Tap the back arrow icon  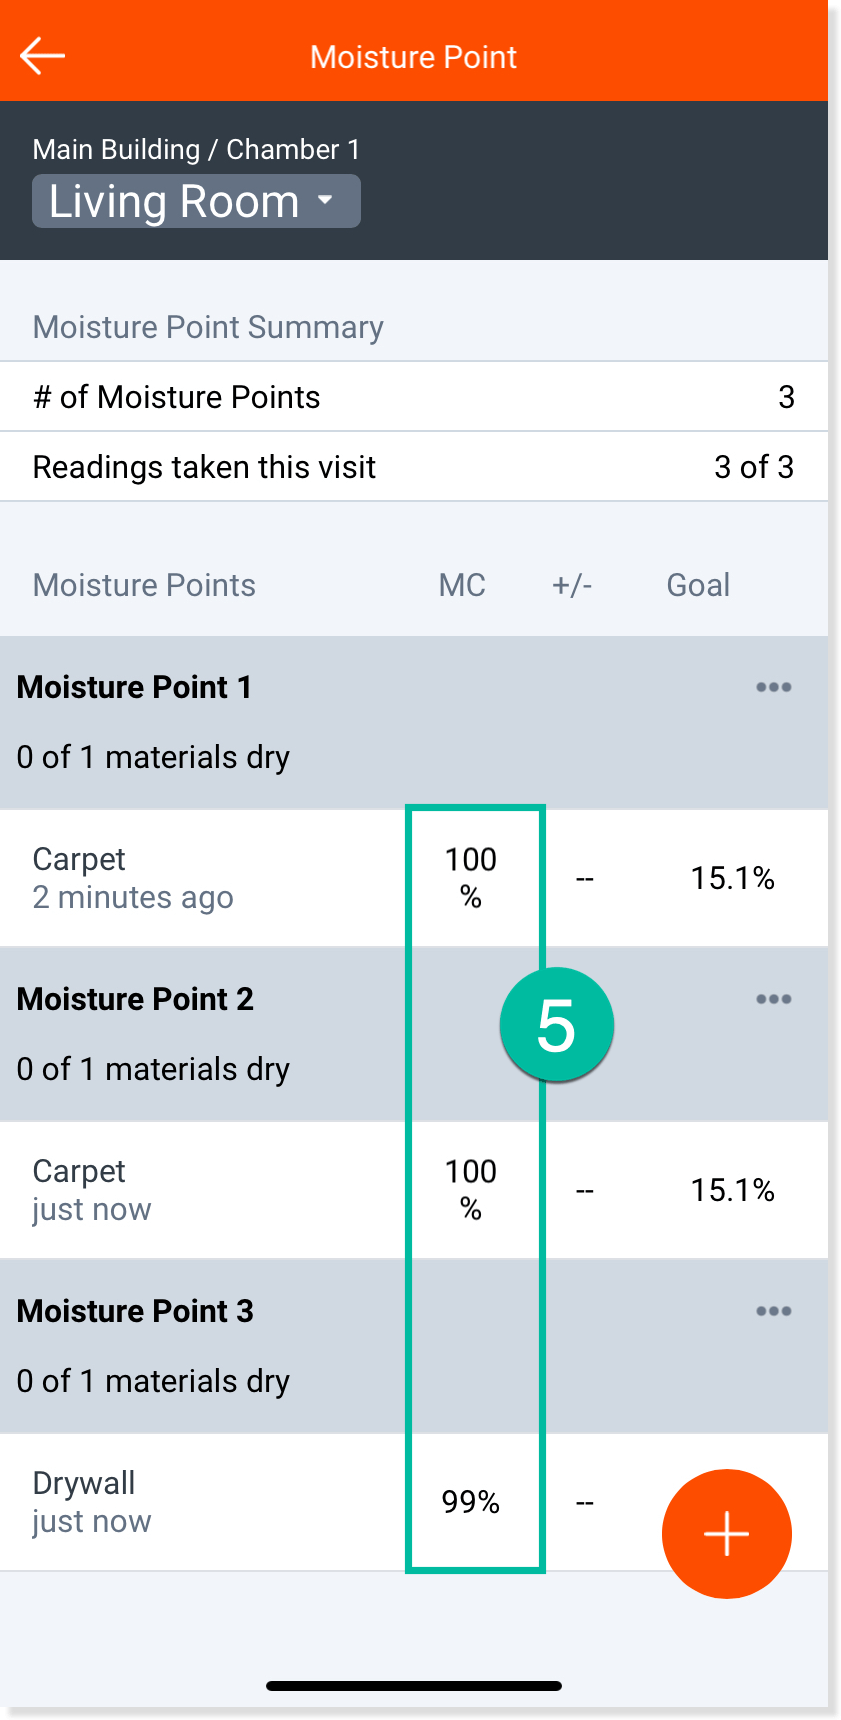(x=42, y=56)
